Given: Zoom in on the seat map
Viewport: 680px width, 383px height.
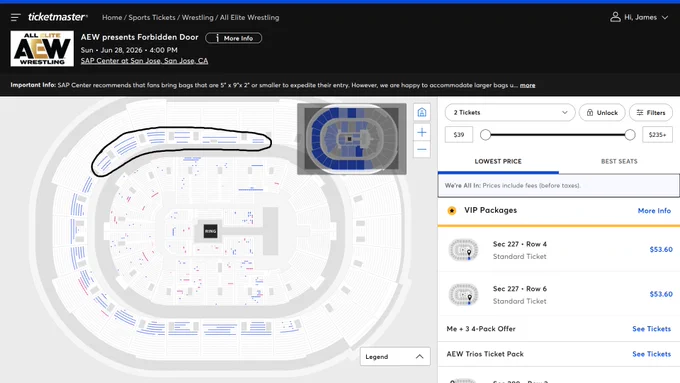Looking at the screenshot, I should point(422,132).
